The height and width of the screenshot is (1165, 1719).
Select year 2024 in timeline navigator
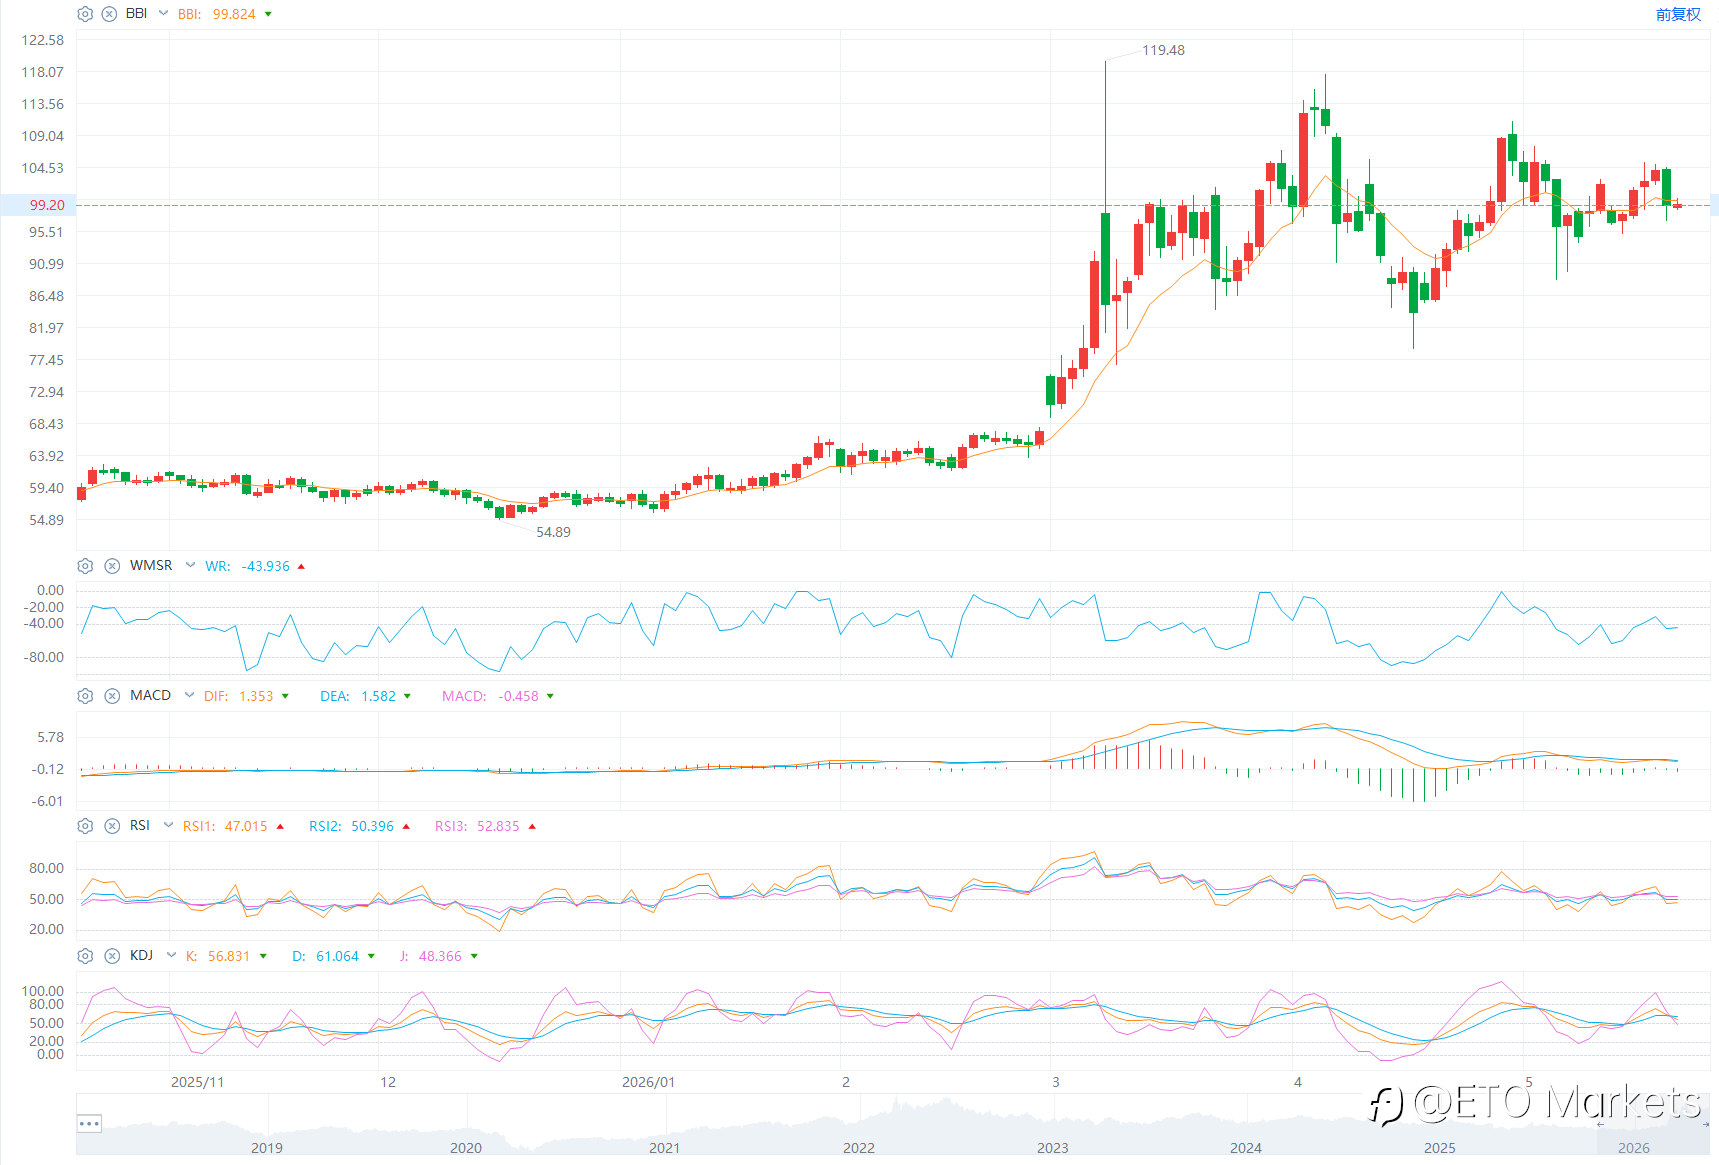coord(1245,1147)
